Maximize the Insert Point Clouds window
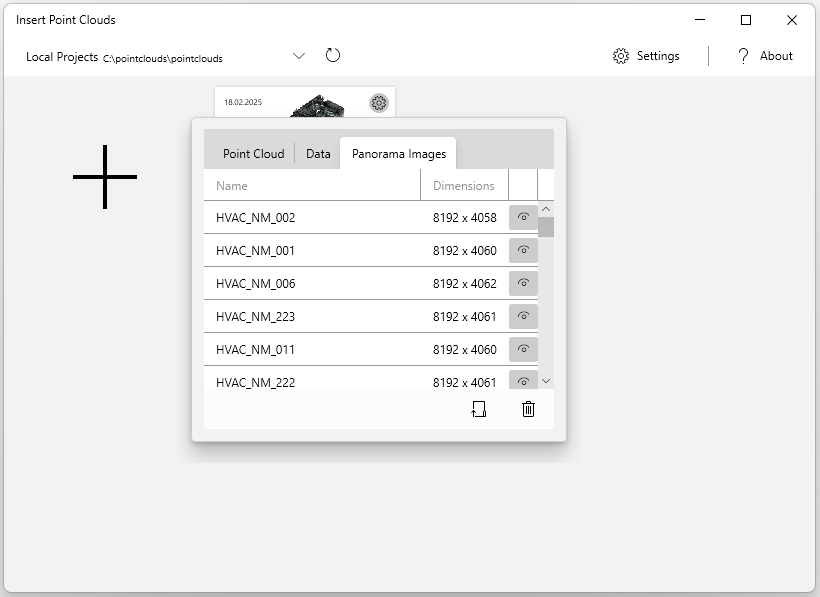820x597 pixels. (746, 20)
